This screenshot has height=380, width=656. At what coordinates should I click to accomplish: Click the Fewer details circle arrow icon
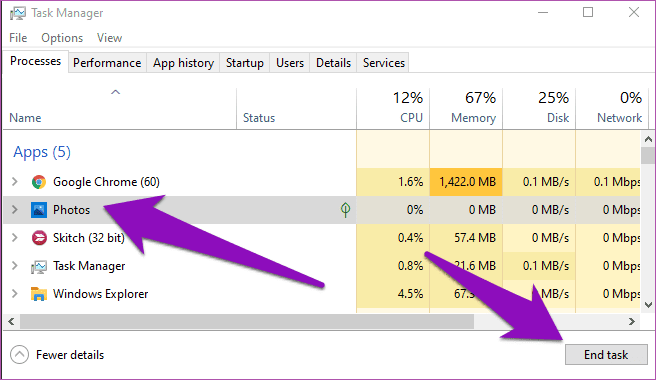pyautogui.click(x=20, y=355)
